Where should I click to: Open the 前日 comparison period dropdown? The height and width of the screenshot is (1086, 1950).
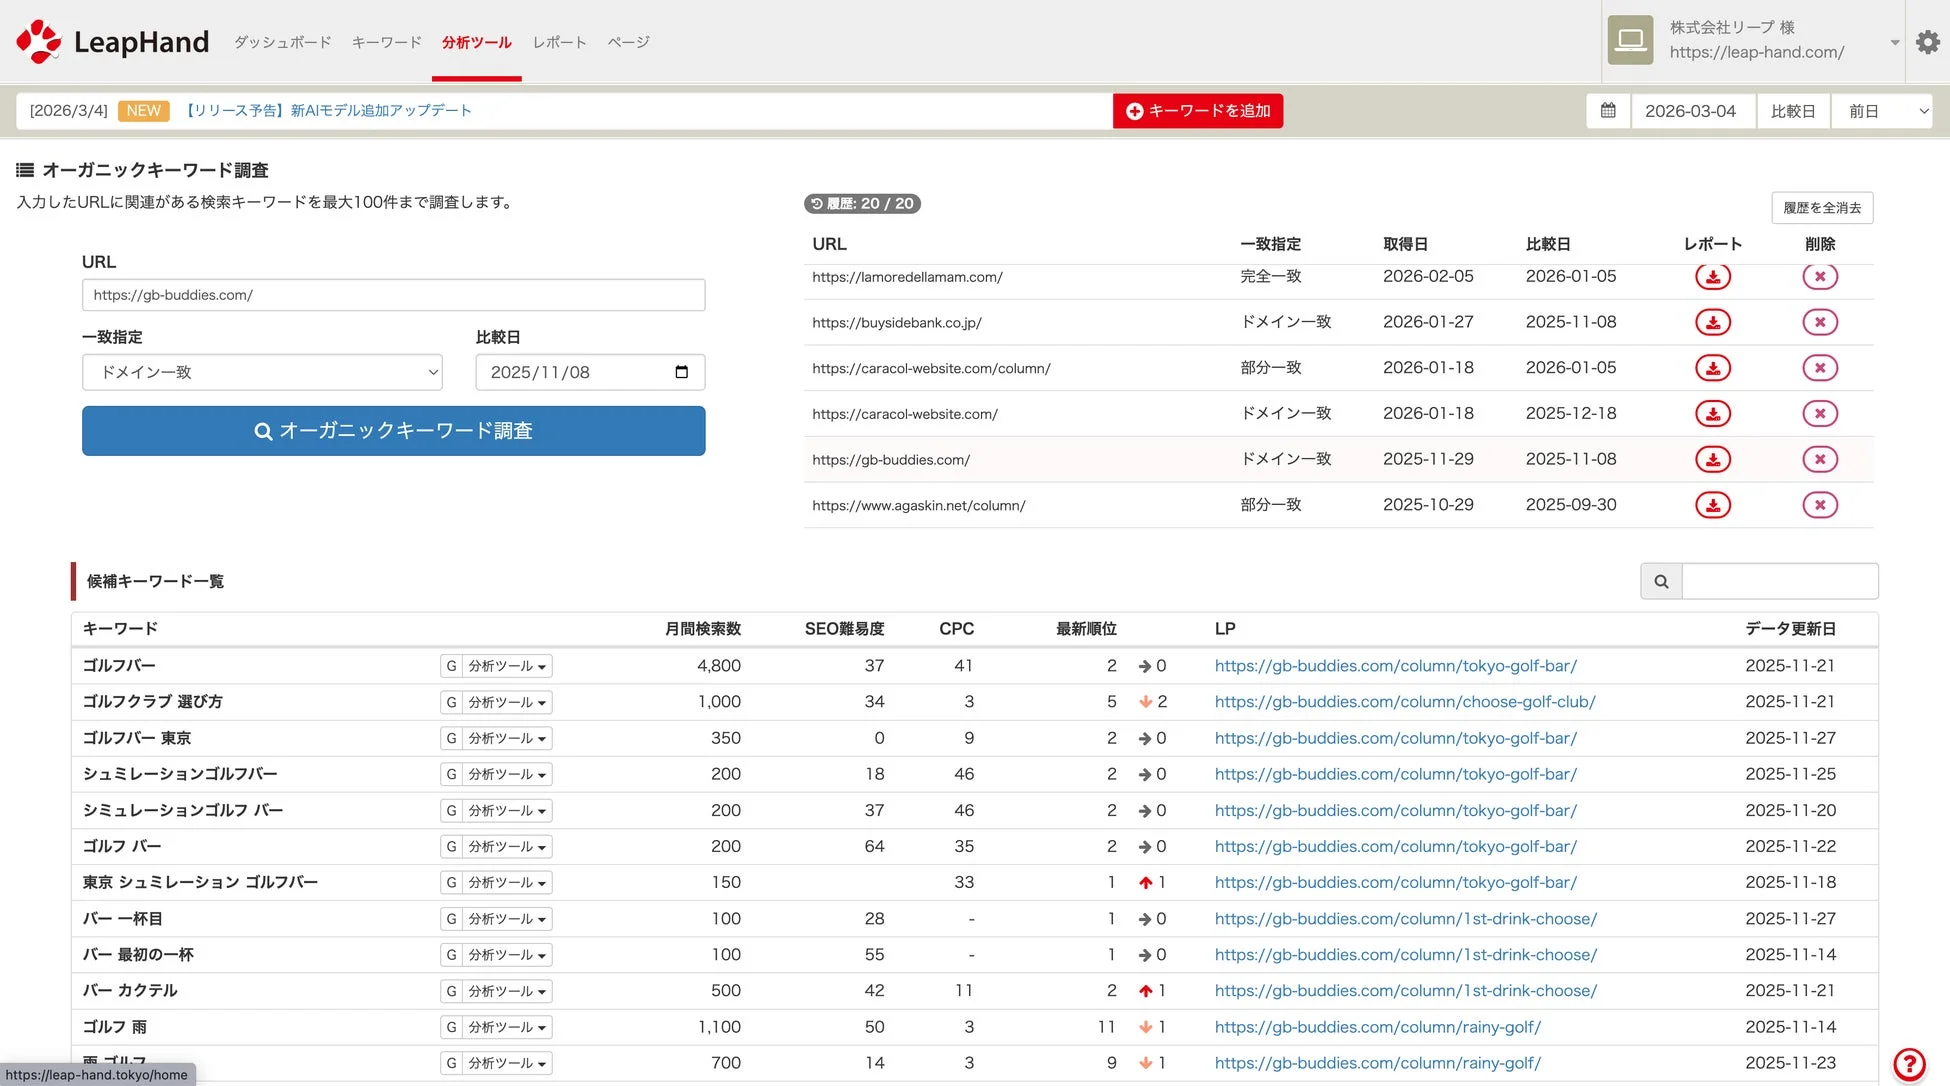[1882, 110]
